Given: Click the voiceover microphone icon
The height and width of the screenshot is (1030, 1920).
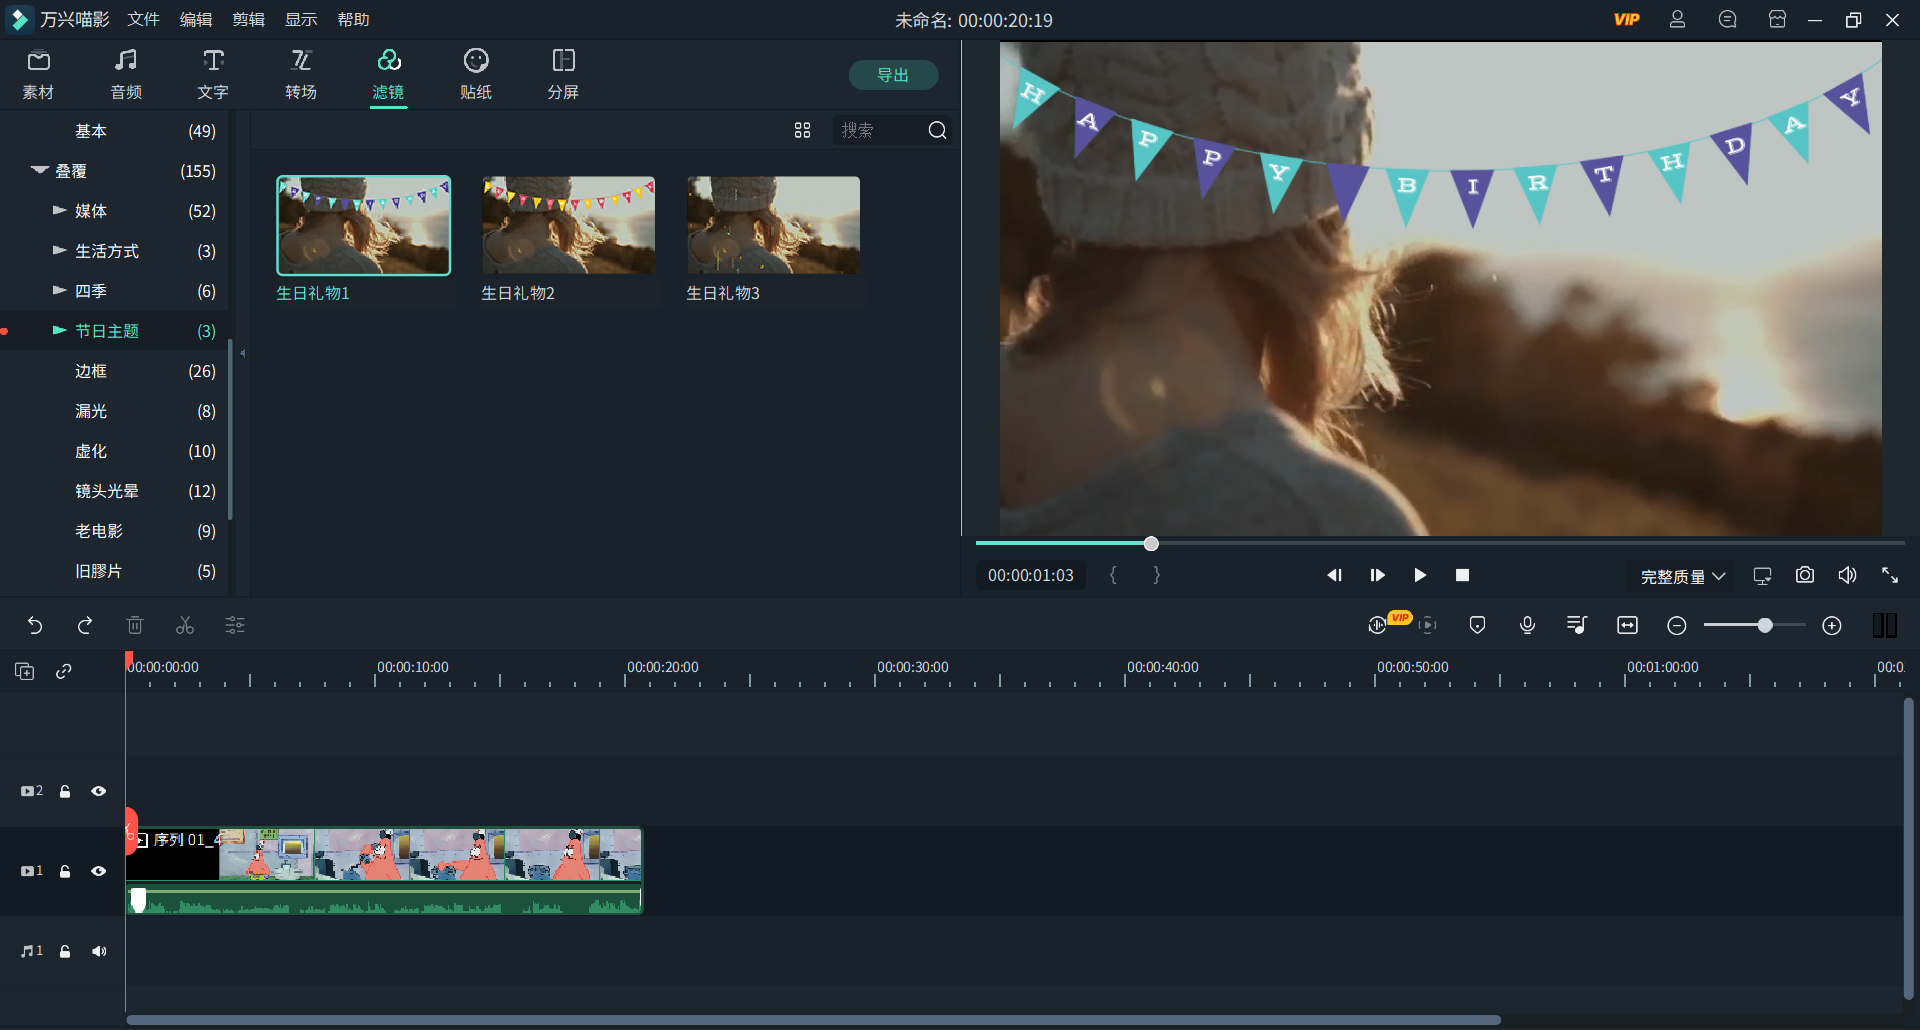Looking at the screenshot, I should (1527, 625).
